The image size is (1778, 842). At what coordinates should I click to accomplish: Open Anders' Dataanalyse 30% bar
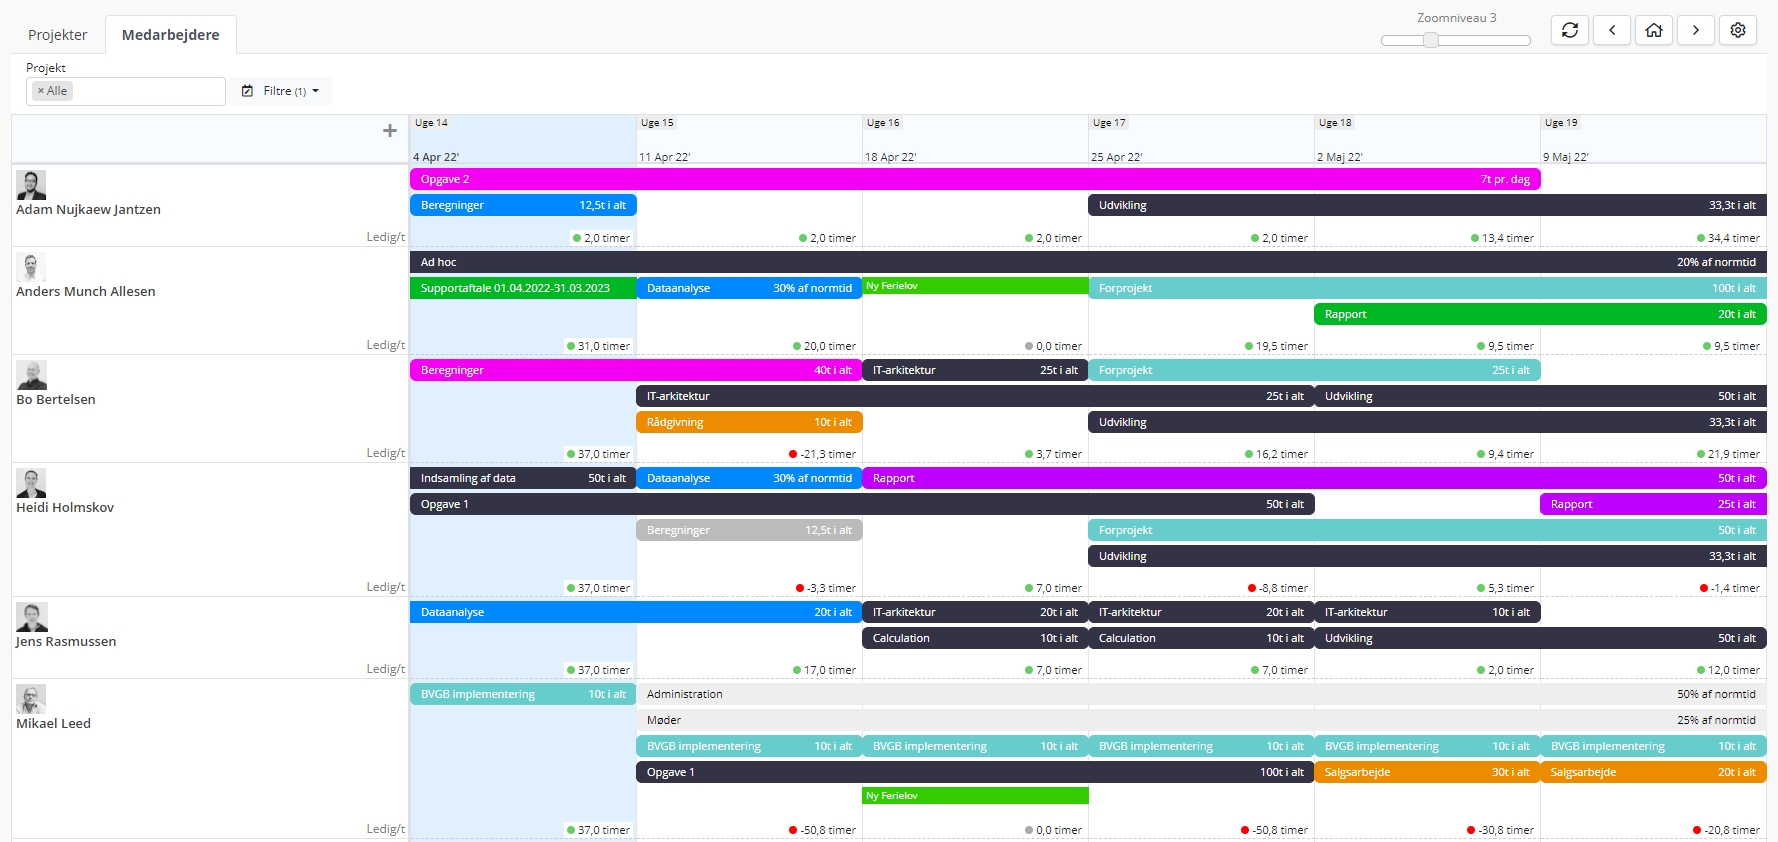pos(749,288)
